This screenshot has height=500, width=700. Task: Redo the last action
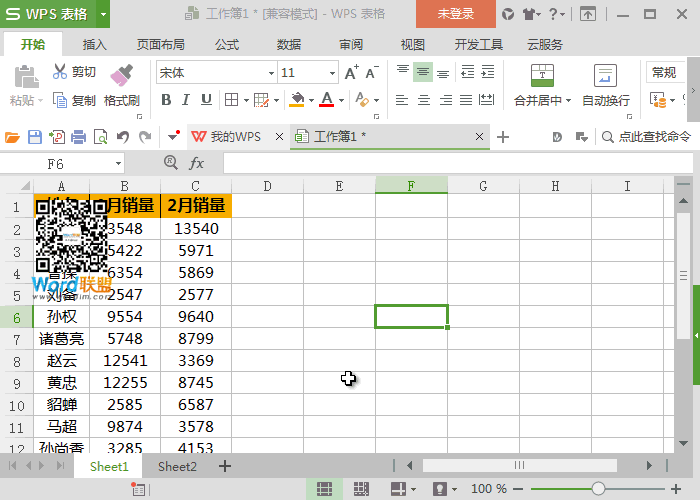click(145, 137)
